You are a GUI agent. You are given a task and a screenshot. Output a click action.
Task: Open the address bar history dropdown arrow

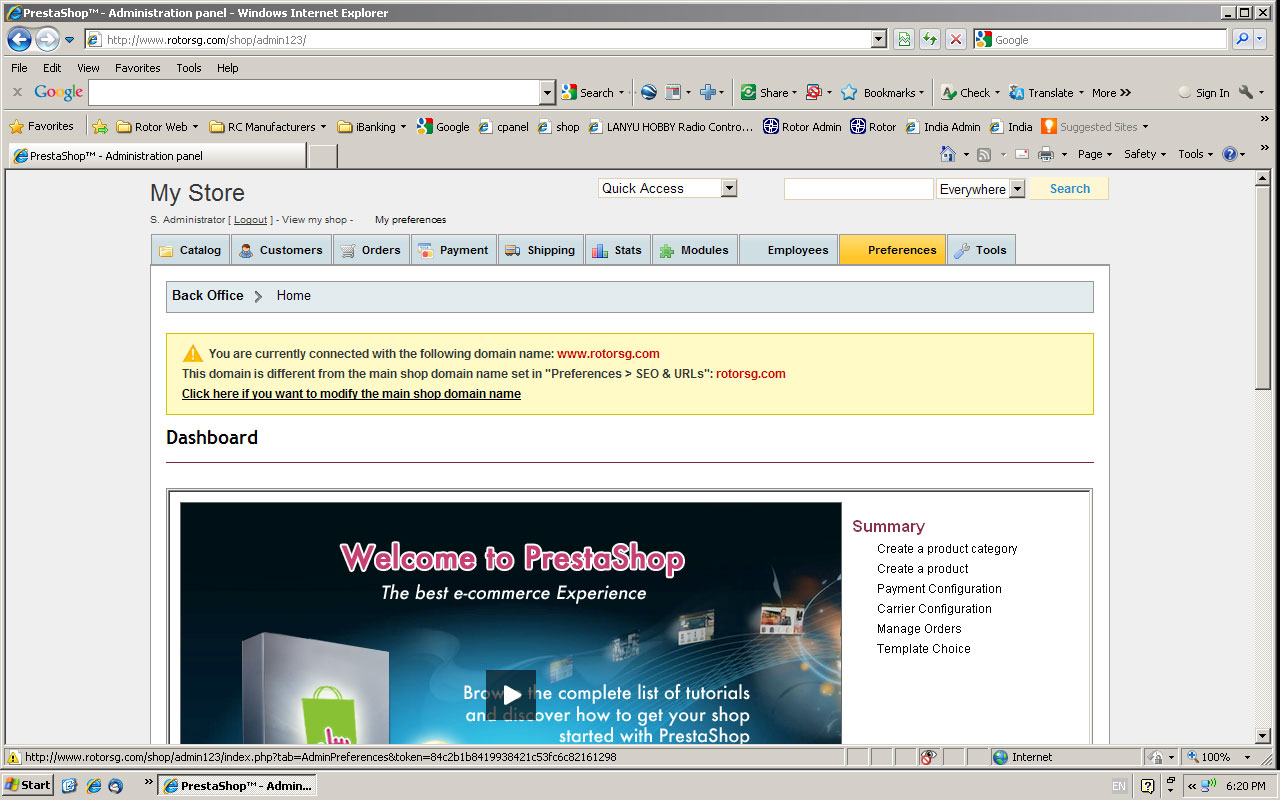879,40
